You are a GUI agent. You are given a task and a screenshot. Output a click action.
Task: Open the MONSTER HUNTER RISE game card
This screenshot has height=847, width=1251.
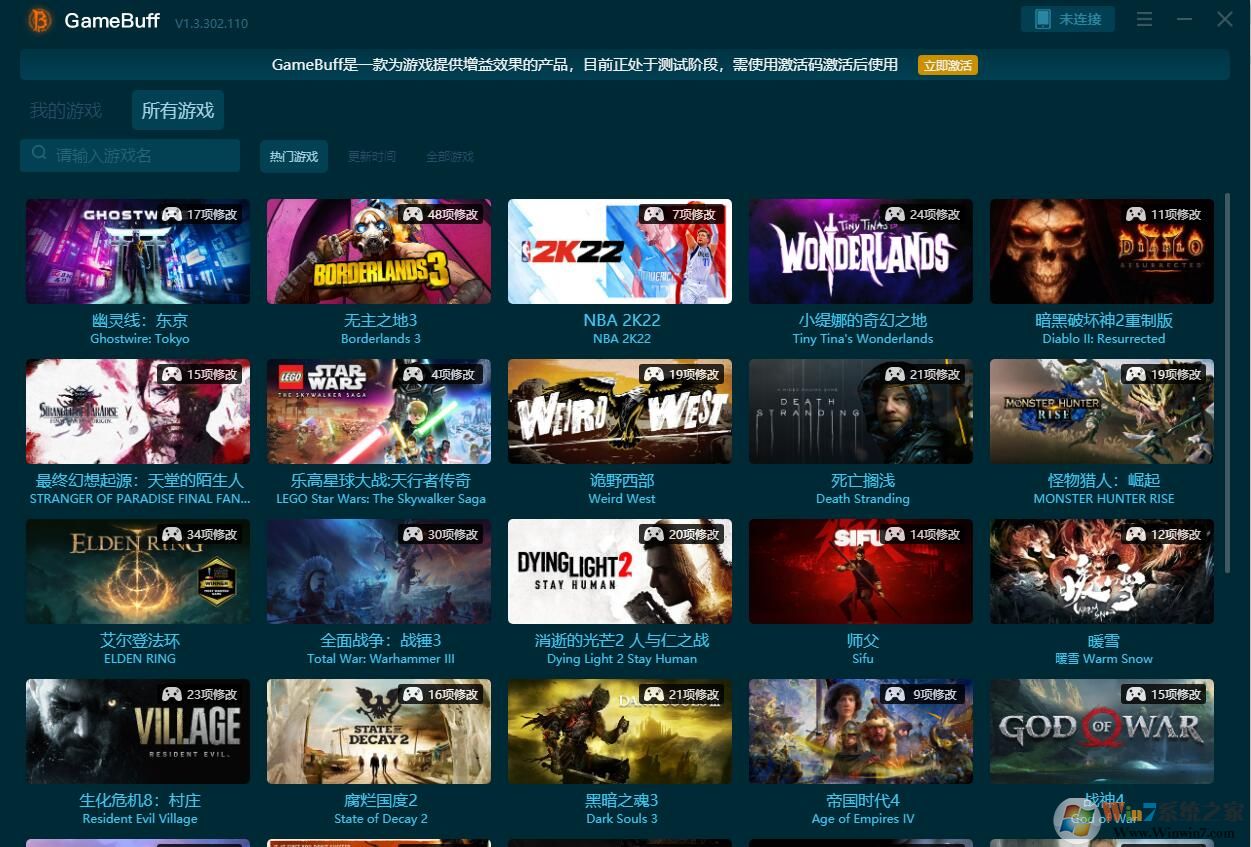pyautogui.click(x=1101, y=411)
